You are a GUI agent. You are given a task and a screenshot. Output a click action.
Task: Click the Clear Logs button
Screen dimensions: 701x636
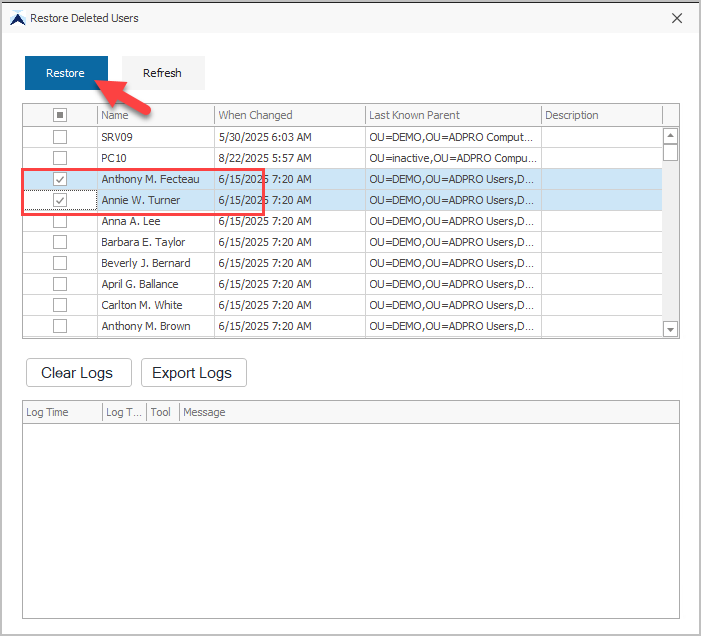[76, 373]
